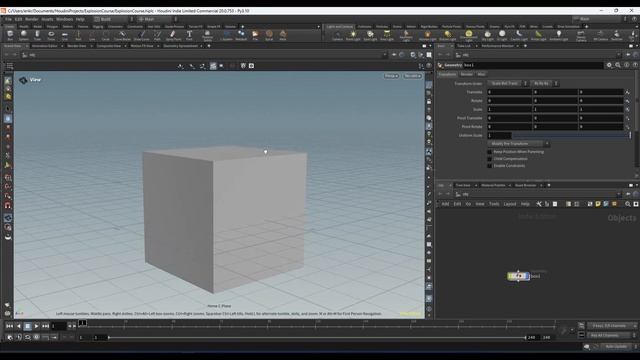Screen dimensions: 640x360
Task: Open the File menu
Action: [8, 19]
